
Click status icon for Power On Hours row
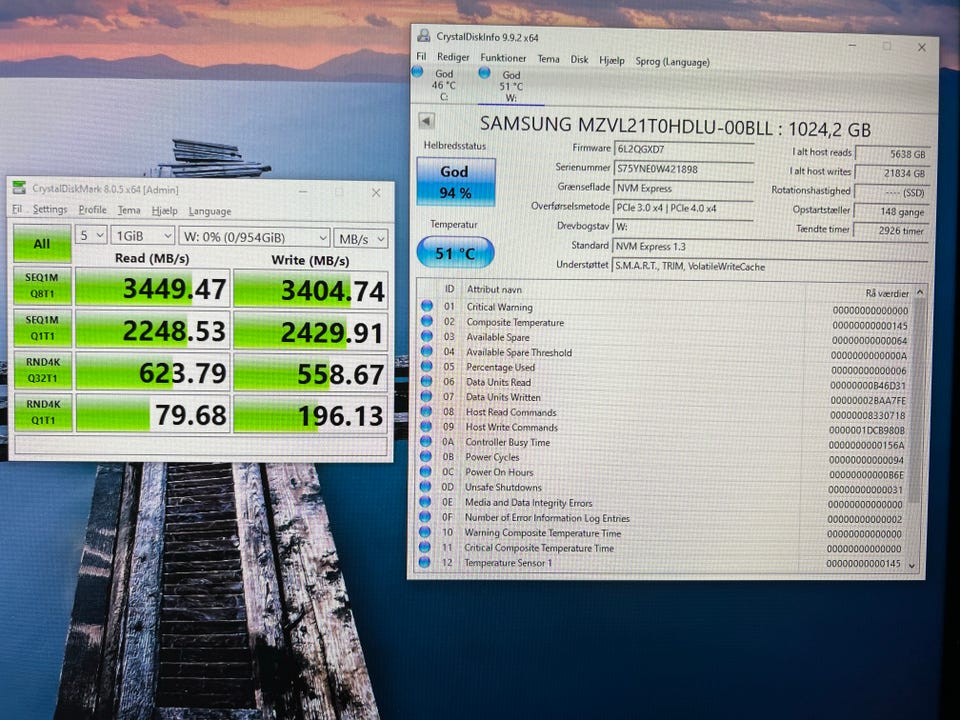point(426,471)
